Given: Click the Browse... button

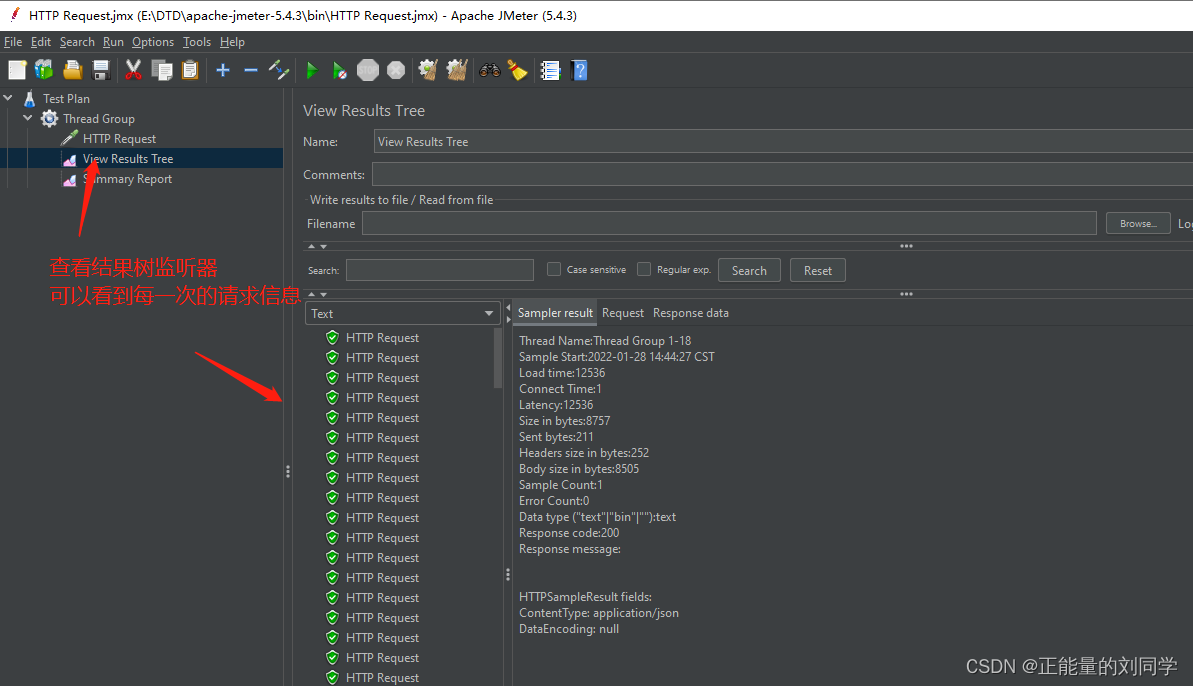Looking at the screenshot, I should click(1137, 224).
